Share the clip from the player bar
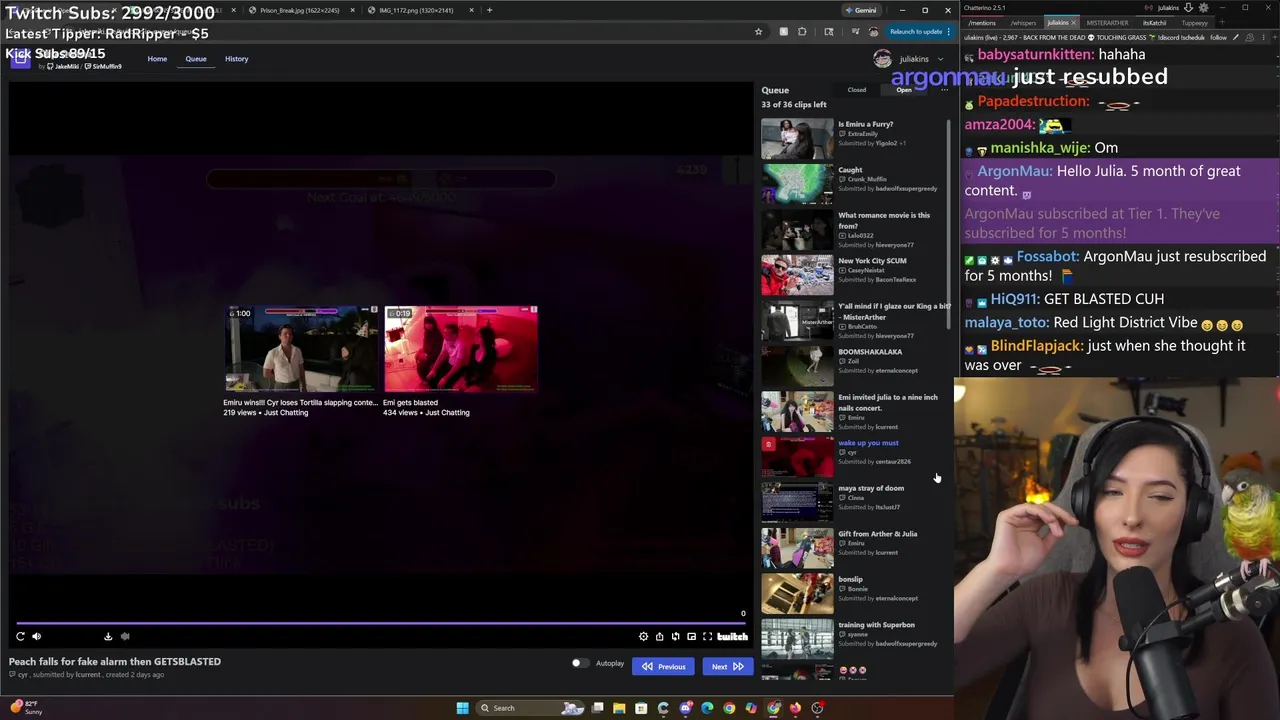Viewport: 1280px width, 720px height. pos(659,636)
